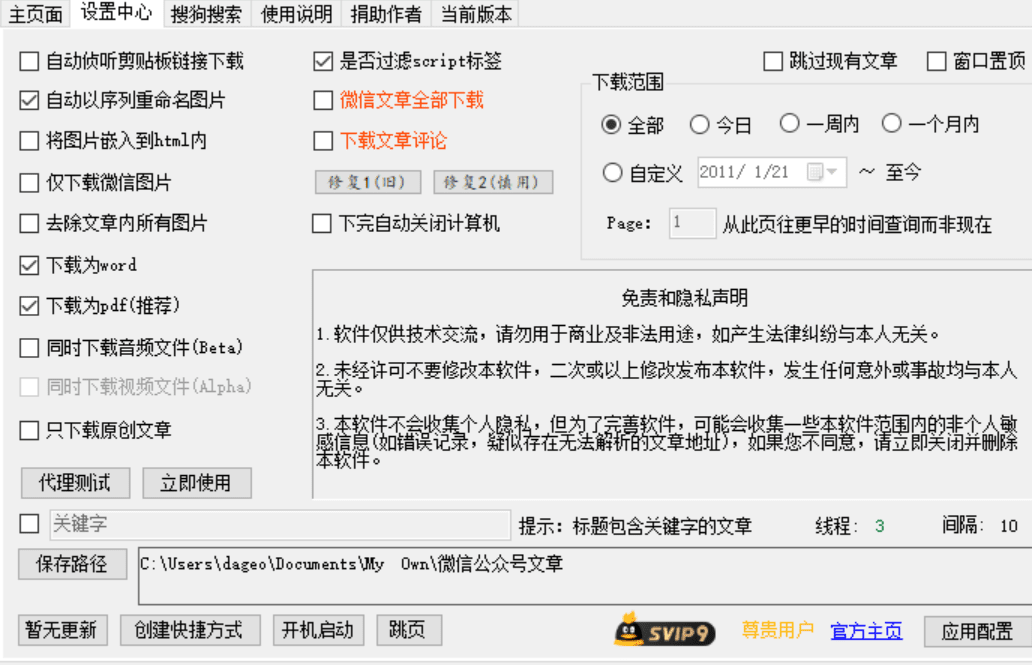This screenshot has height=665, width=1032.
Task: Open the 使用说明 tab
Action: click(296, 14)
